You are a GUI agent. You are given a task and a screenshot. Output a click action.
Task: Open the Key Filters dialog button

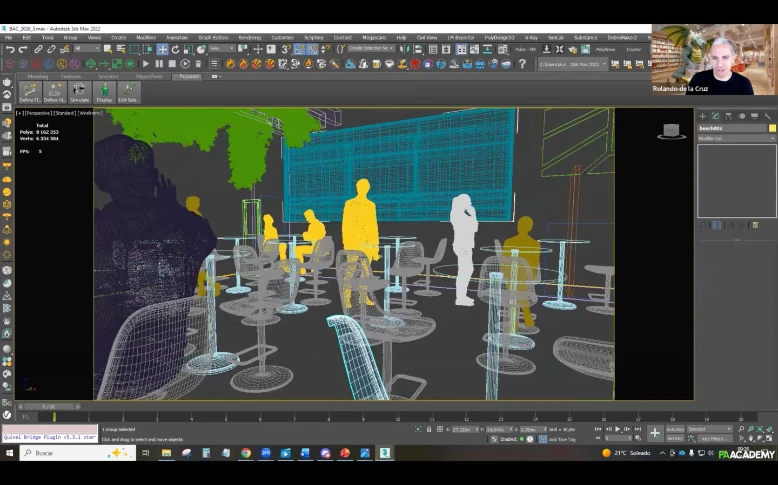[714, 438]
